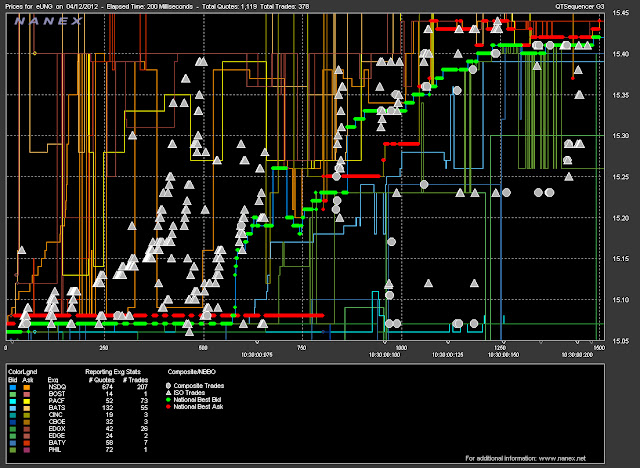Click the PHIL quote count 72
The height and width of the screenshot is (468, 640).
pos(109,449)
